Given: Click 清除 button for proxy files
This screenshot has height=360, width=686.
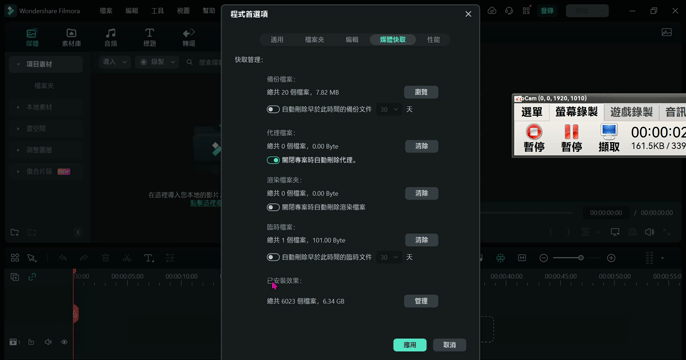Looking at the screenshot, I should [421, 146].
